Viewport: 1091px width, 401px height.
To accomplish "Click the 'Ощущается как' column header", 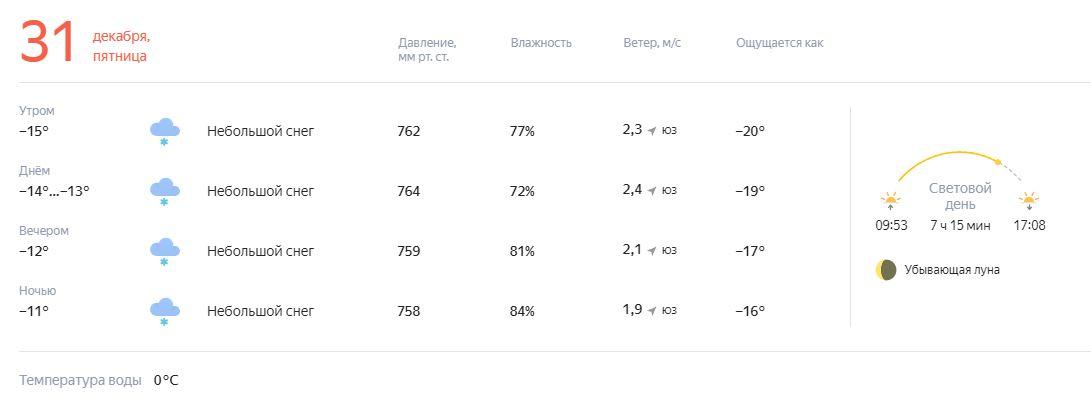I will pyautogui.click(x=780, y=43).
